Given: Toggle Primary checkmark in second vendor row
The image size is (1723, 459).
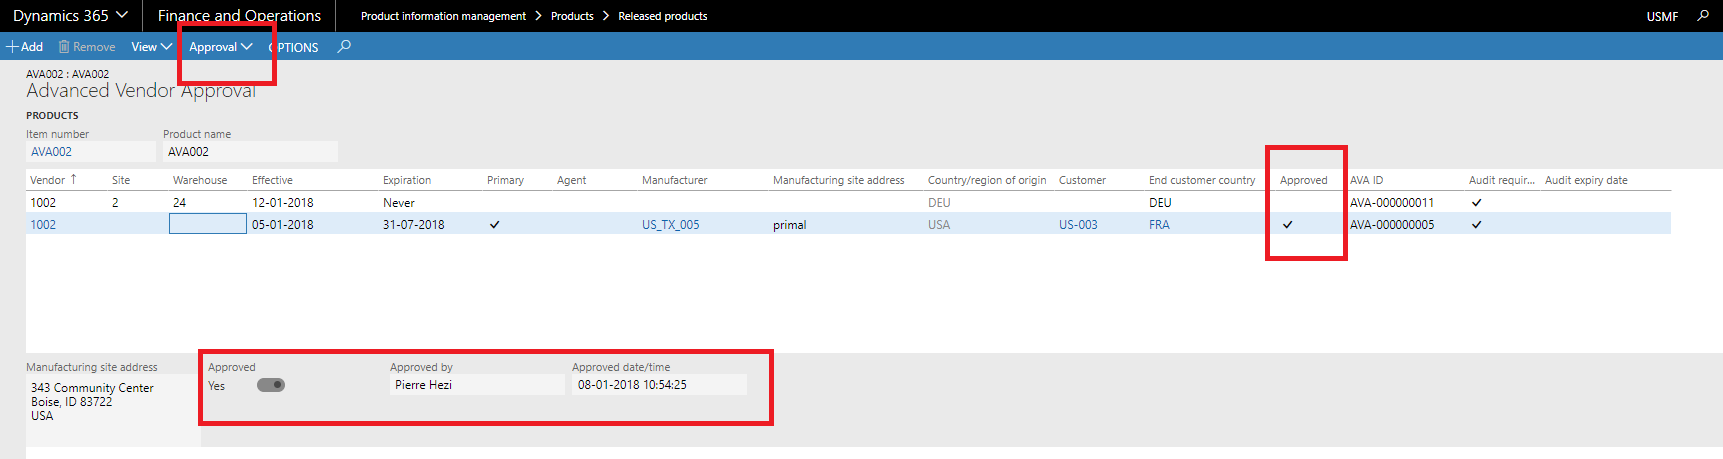Looking at the screenshot, I should [x=494, y=225].
